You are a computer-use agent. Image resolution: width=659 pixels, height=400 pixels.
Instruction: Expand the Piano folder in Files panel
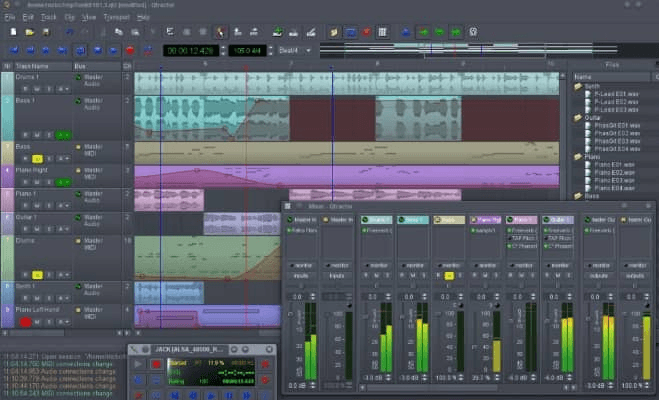coord(579,157)
